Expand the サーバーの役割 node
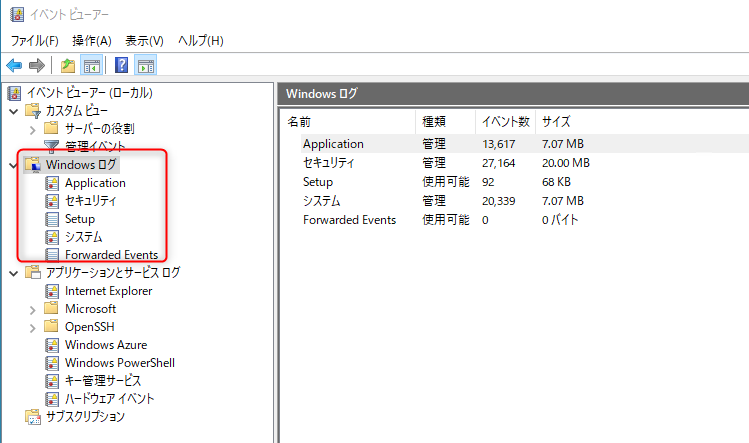 pos(32,130)
